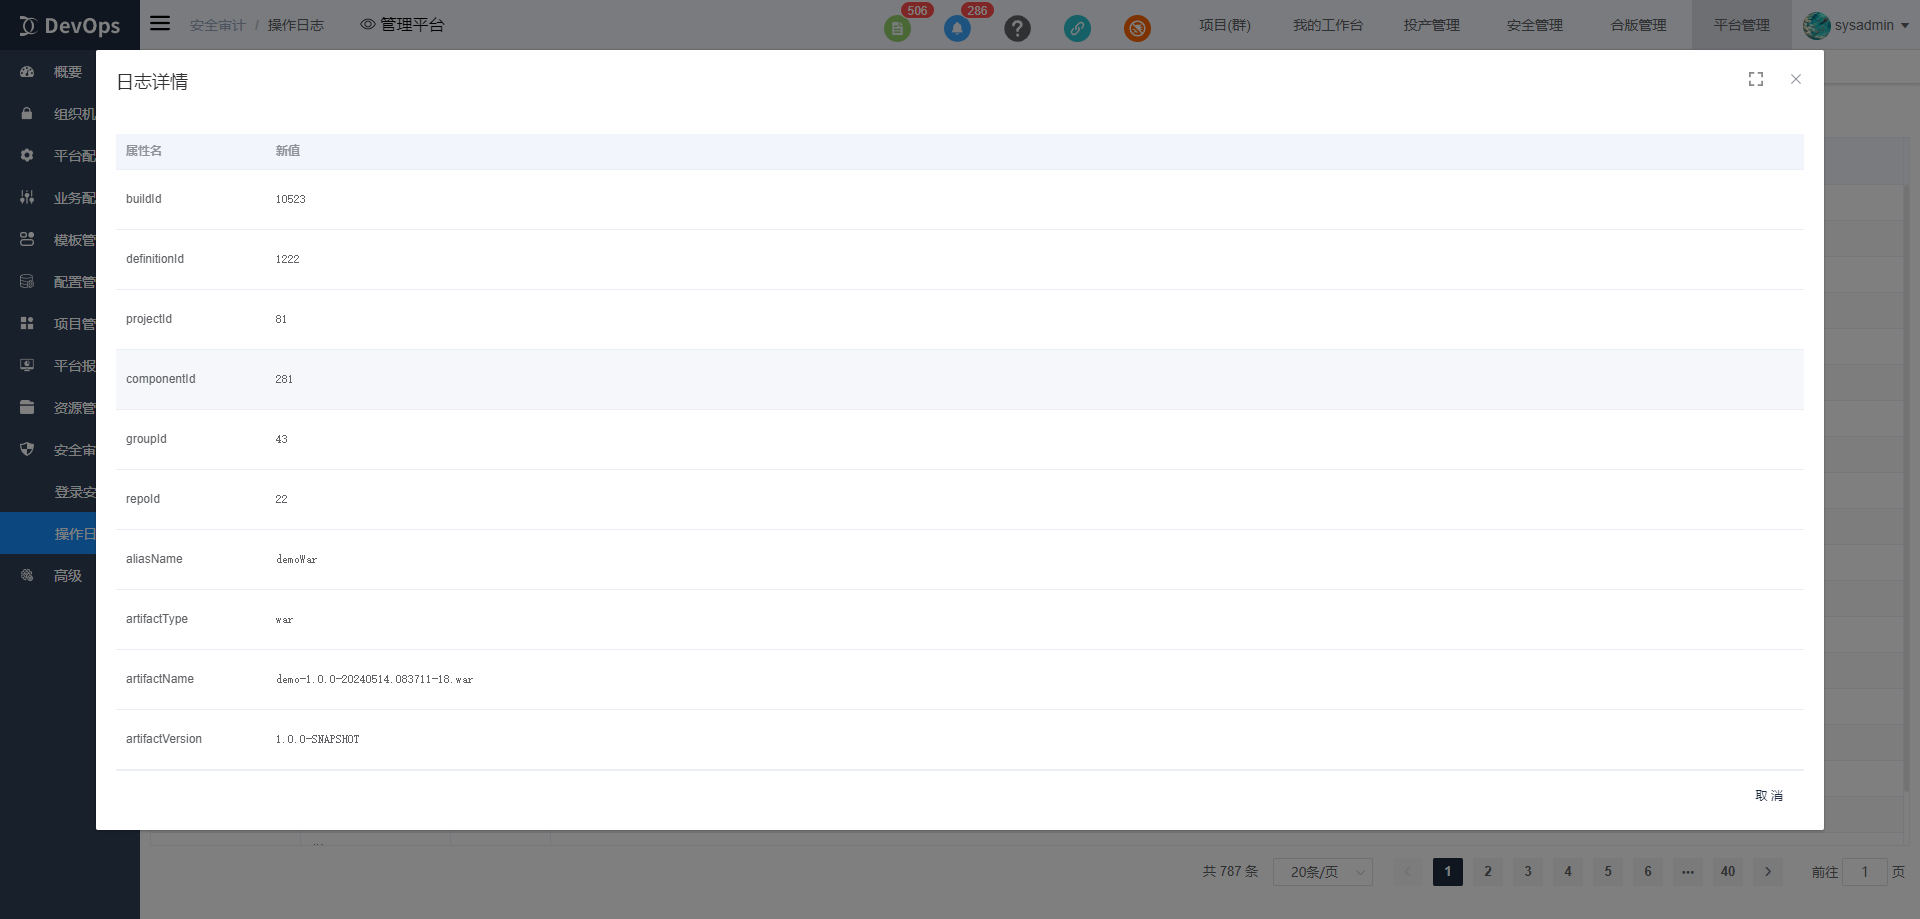
Task: Expand the log detail dialog to fullscreen
Action: [x=1755, y=79]
